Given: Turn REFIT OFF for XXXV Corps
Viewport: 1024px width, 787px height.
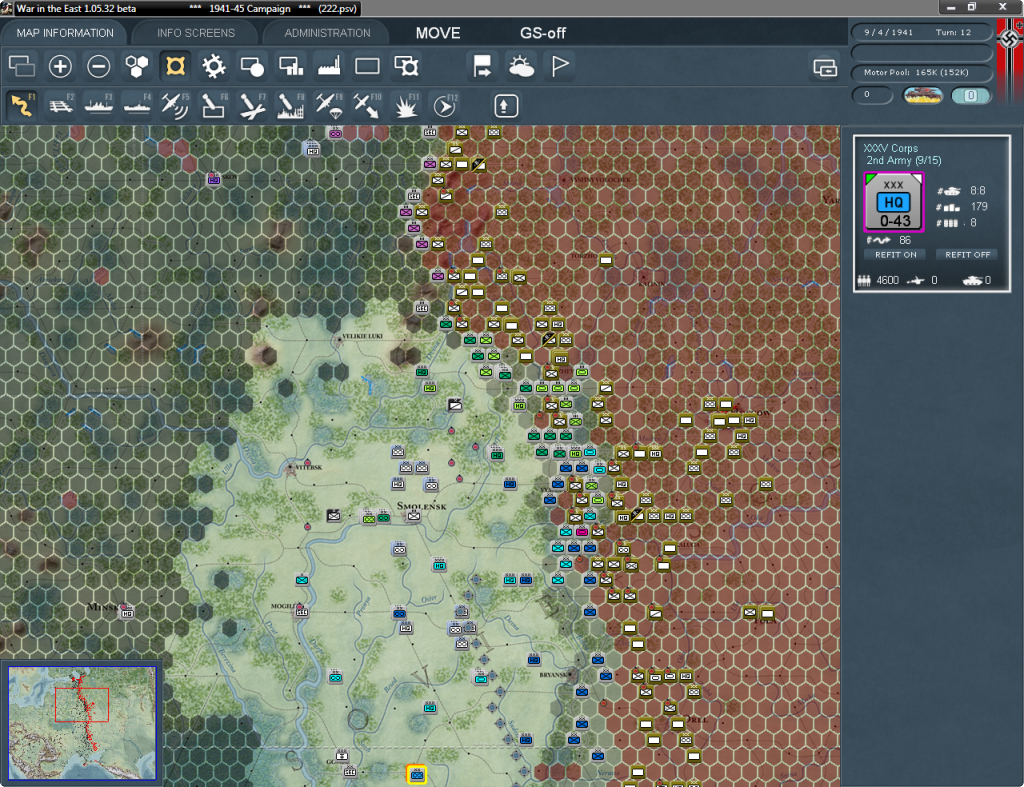Looking at the screenshot, I should pos(967,255).
